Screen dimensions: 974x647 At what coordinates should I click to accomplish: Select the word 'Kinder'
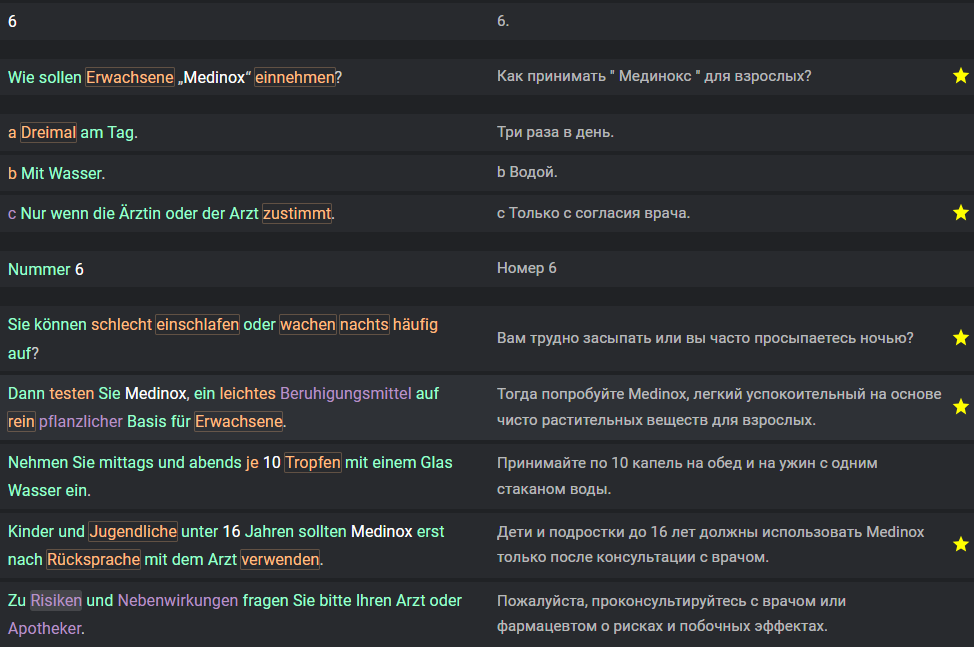pyautogui.click(x=31, y=531)
